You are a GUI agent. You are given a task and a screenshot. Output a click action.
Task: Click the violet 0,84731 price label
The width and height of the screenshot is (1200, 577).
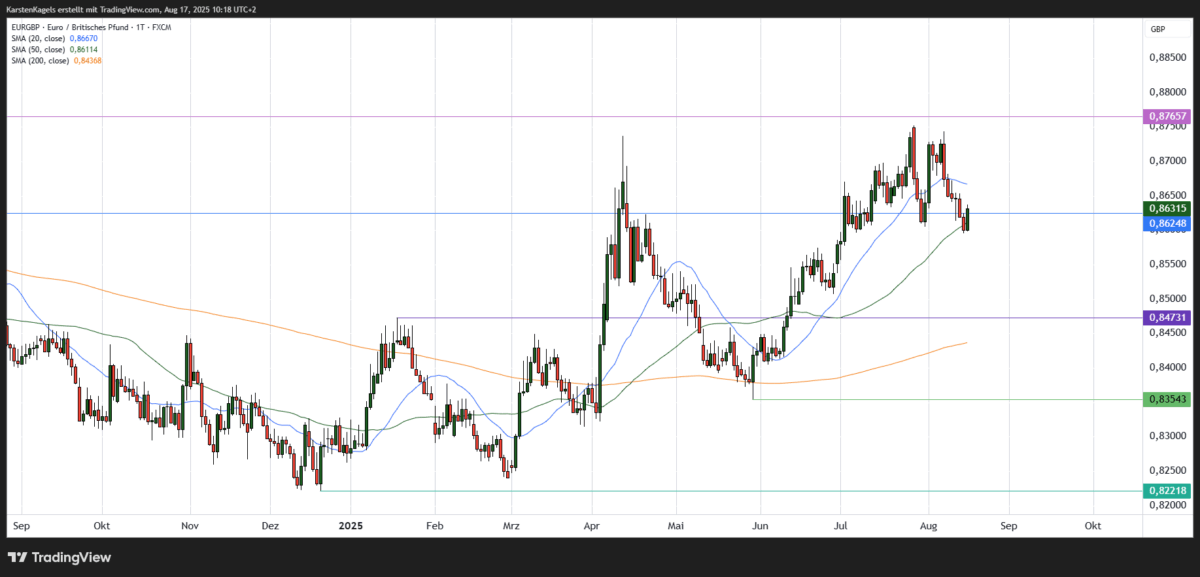tap(1167, 317)
